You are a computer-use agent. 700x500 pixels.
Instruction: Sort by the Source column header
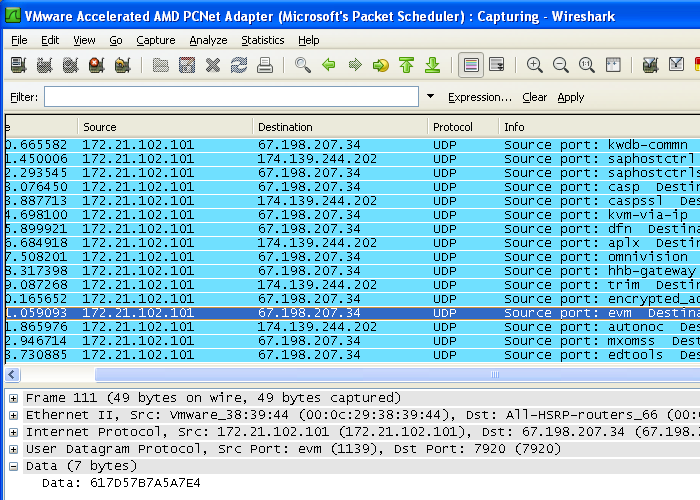(x=165, y=127)
